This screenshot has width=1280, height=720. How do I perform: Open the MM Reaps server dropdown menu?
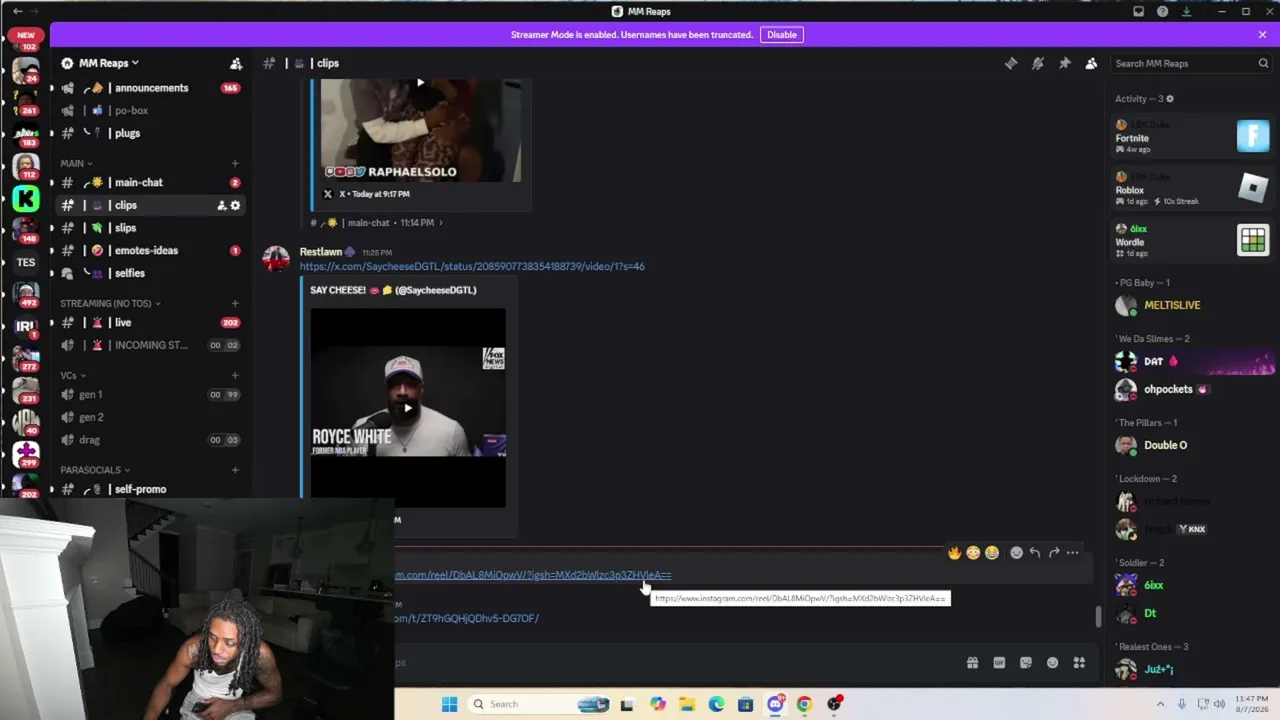pos(108,63)
